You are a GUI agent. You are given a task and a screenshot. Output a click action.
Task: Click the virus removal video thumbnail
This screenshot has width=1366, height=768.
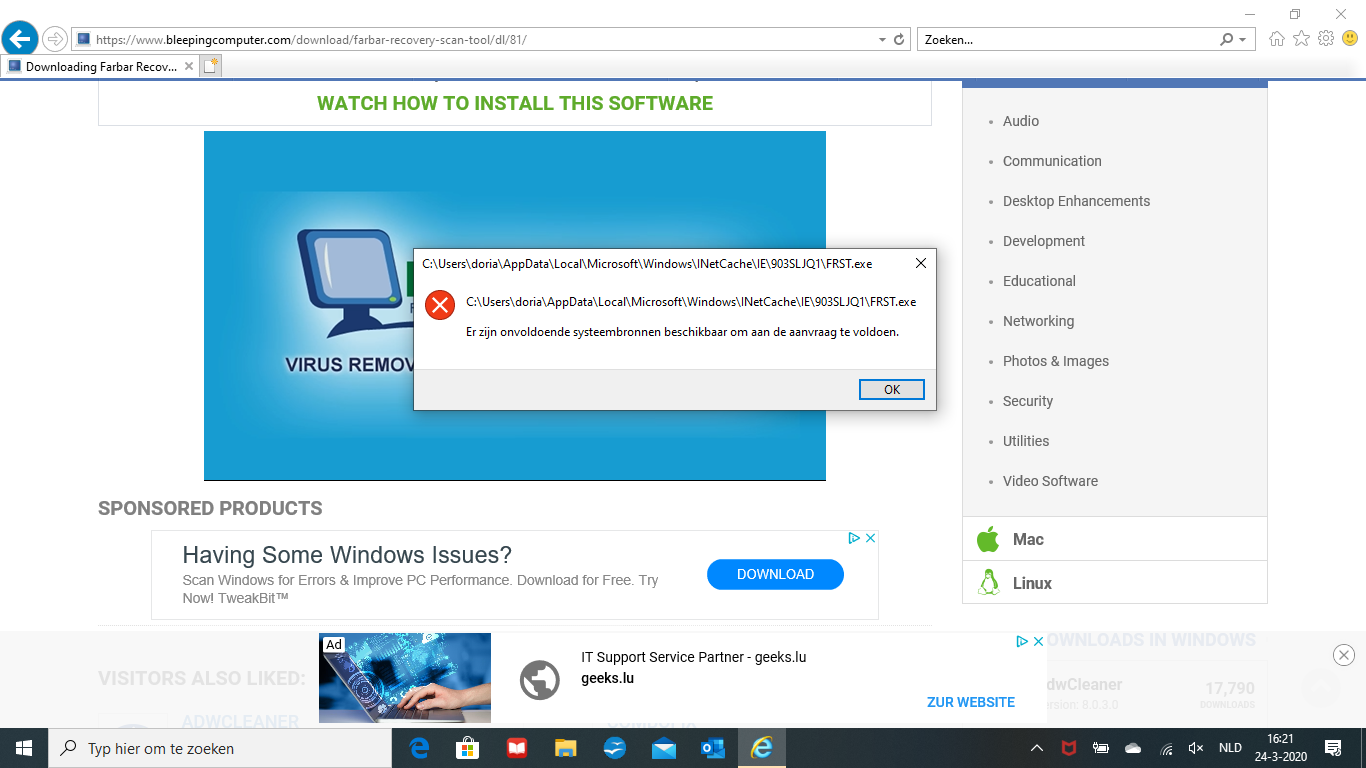click(515, 305)
